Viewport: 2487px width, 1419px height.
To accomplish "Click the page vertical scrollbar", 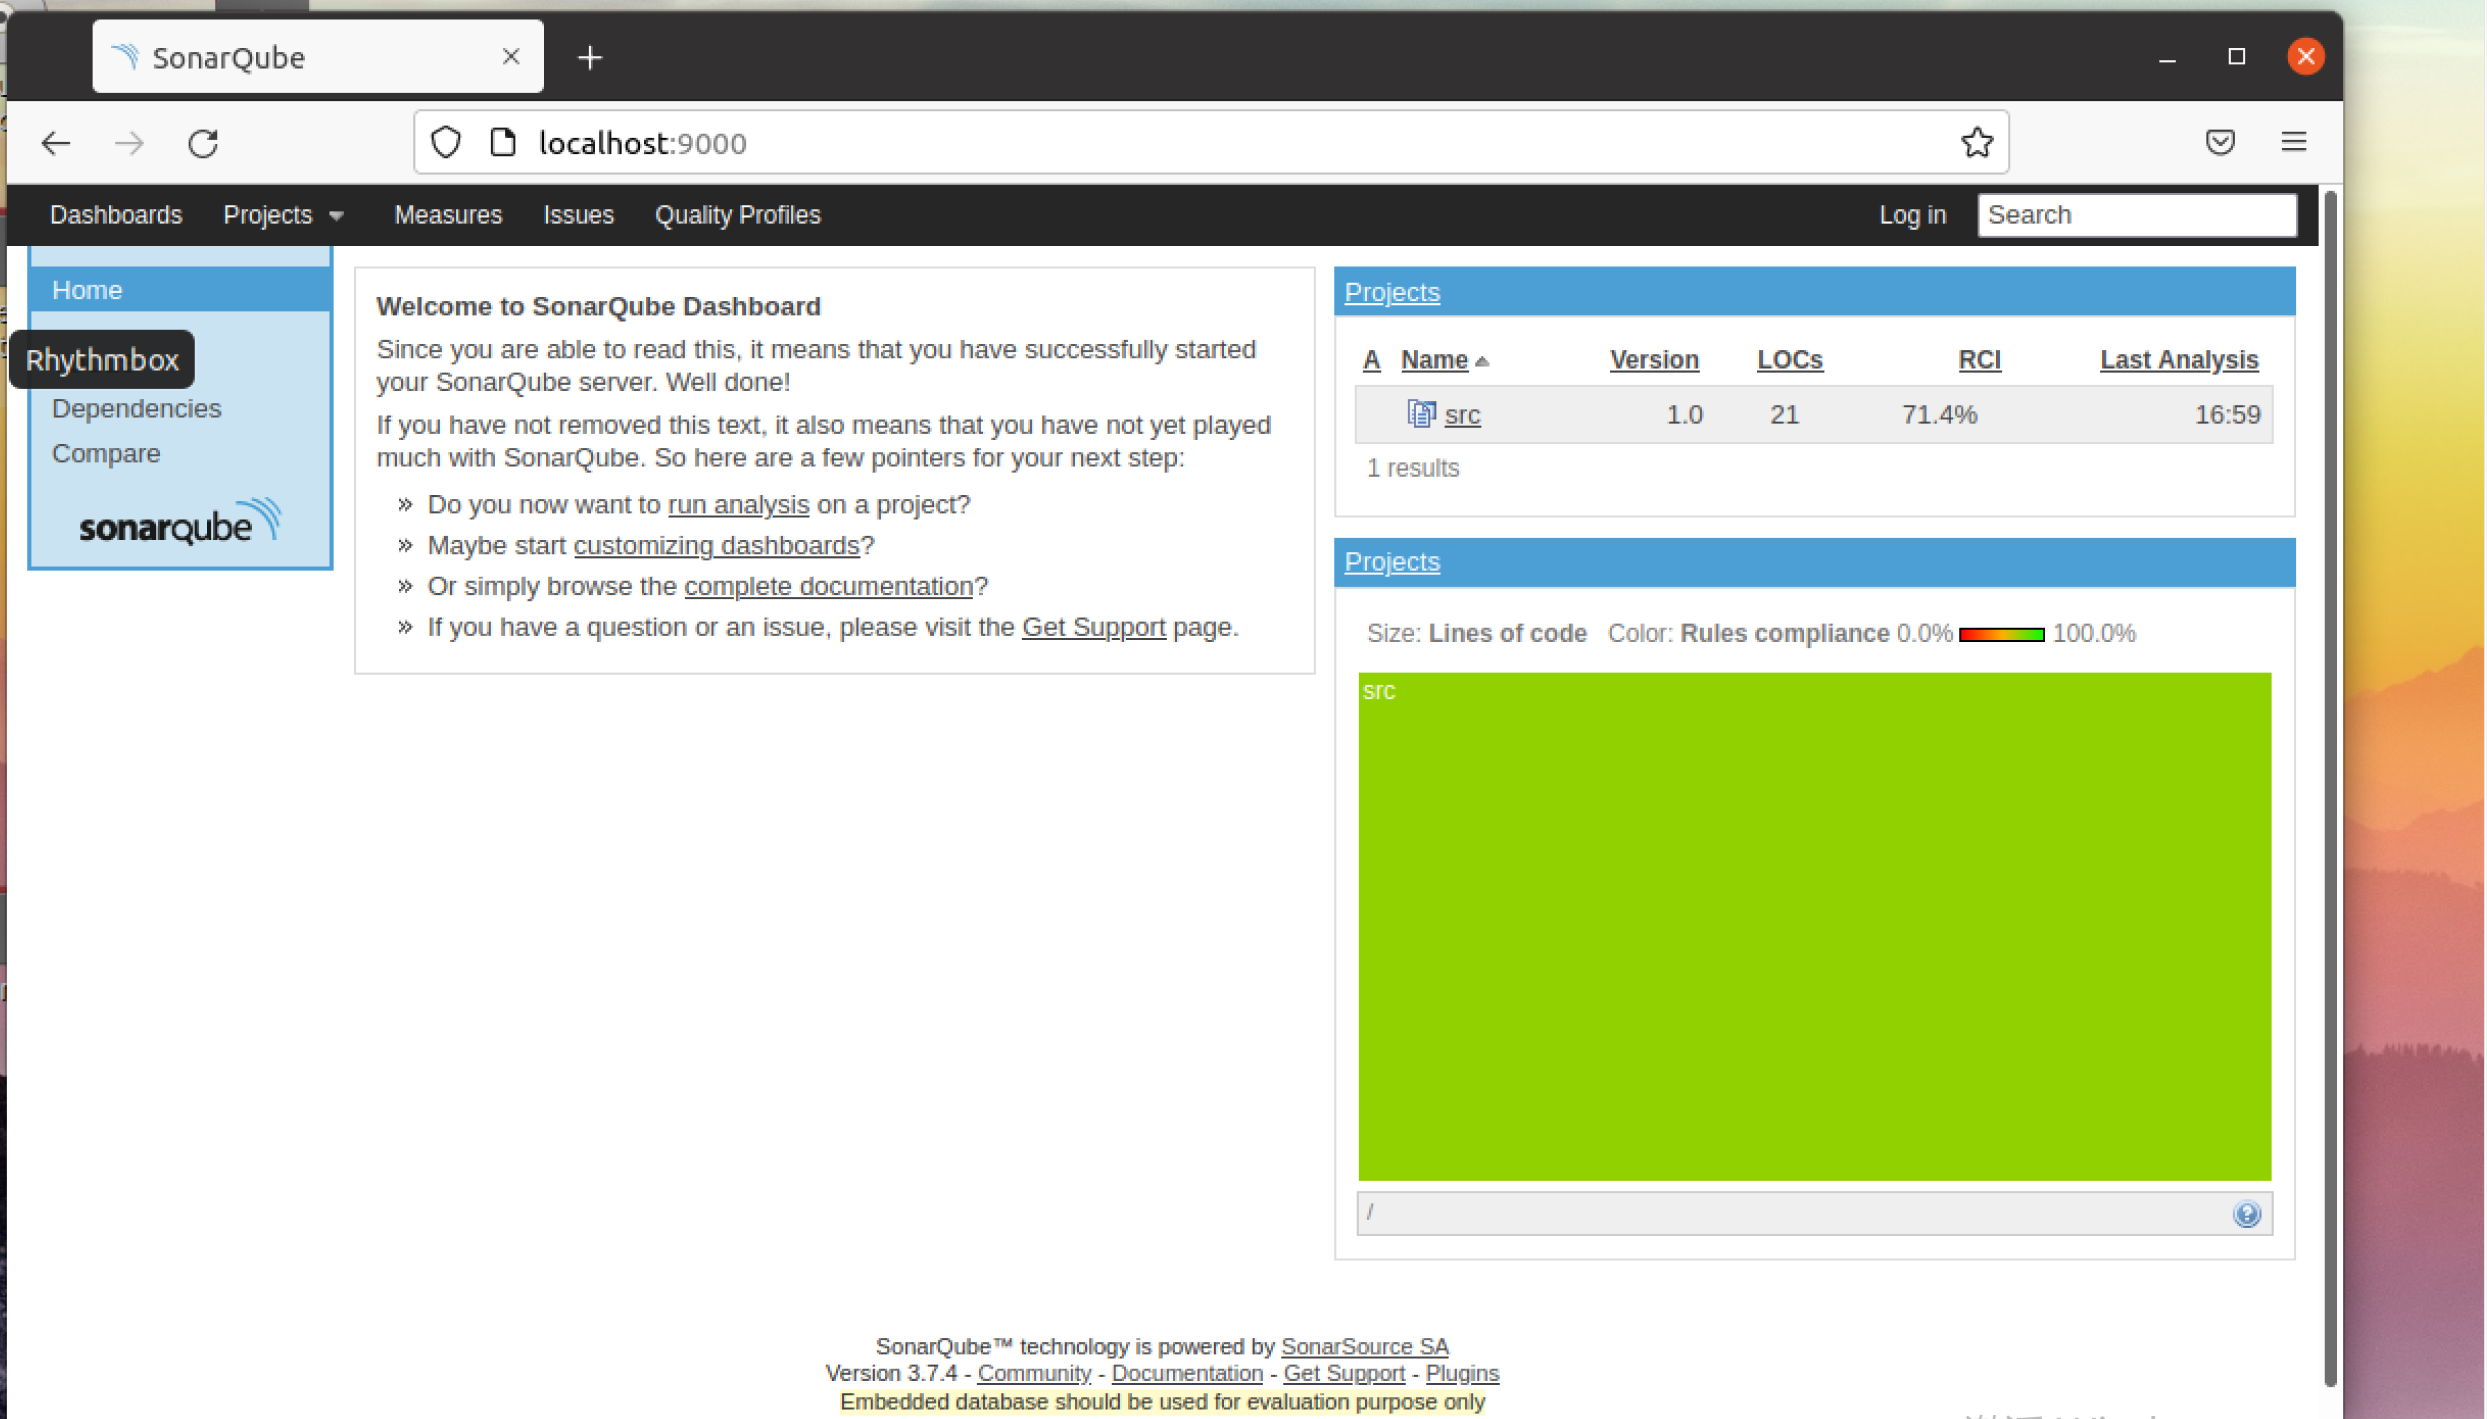I will [x=2329, y=787].
